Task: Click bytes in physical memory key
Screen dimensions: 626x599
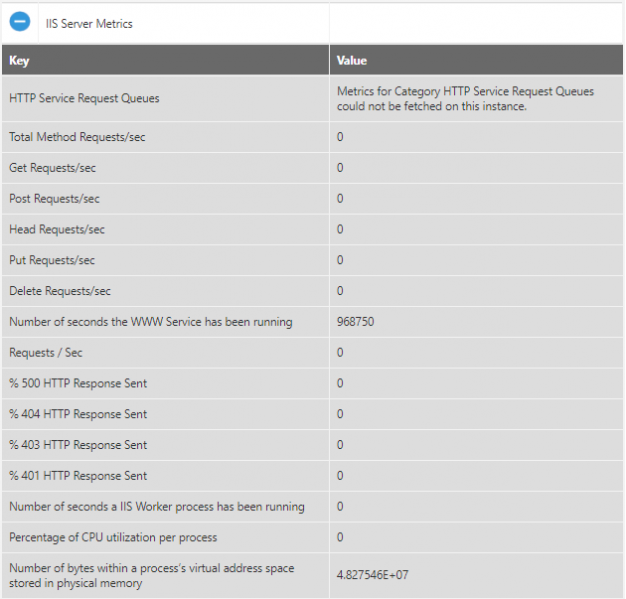Action: (152, 575)
